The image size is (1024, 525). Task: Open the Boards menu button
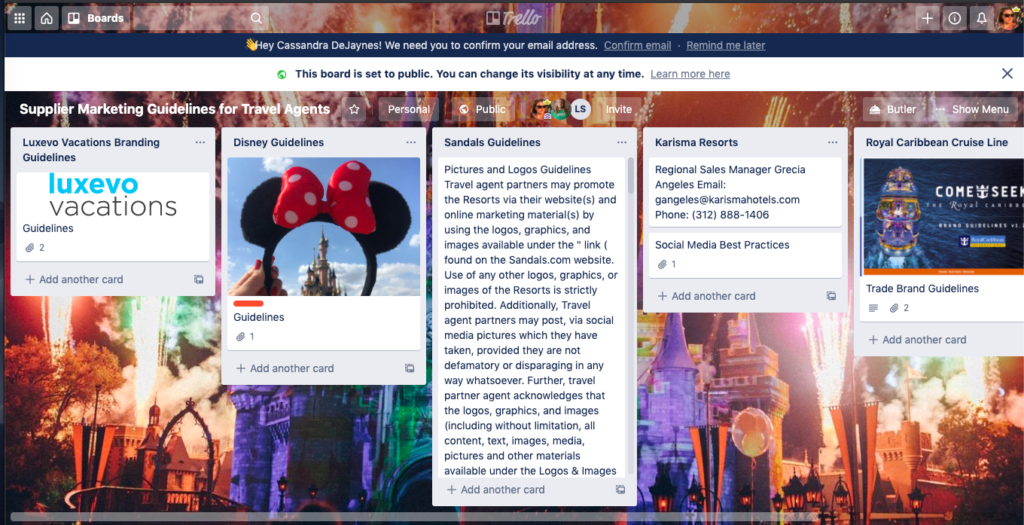pyautogui.click(x=96, y=18)
